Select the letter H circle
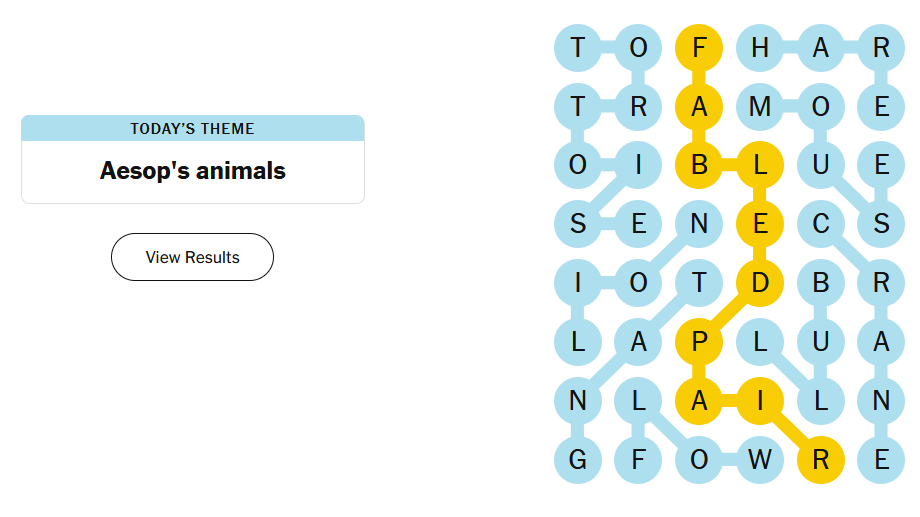This screenshot has width=920, height=517. pyautogui.click(x=760, y=47)
